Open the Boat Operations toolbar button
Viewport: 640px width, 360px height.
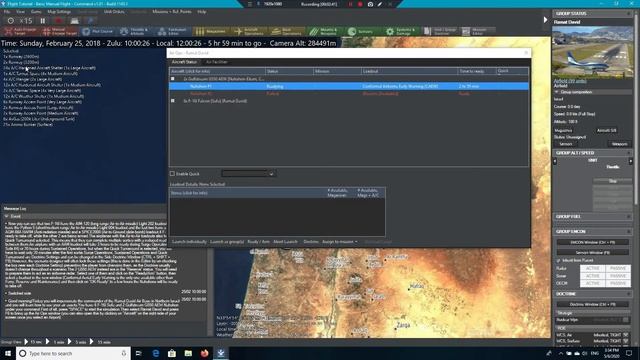point(287,31)
